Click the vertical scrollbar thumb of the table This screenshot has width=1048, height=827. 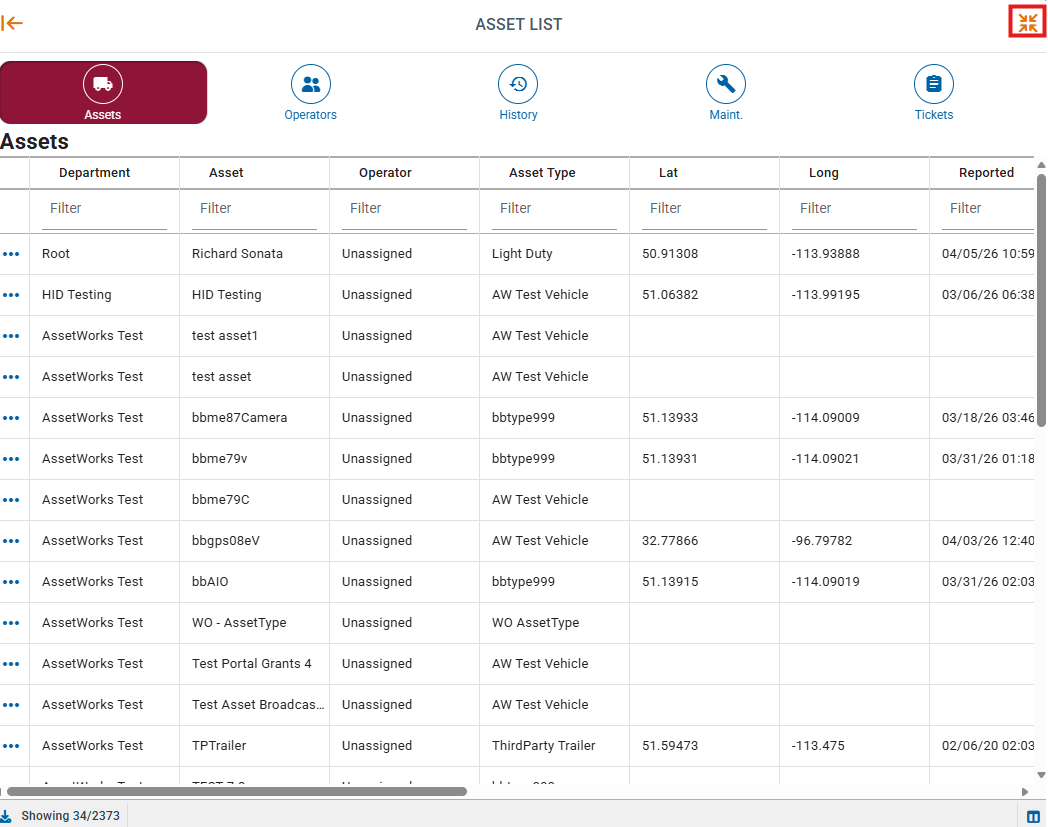click(x=1041, y=300)
